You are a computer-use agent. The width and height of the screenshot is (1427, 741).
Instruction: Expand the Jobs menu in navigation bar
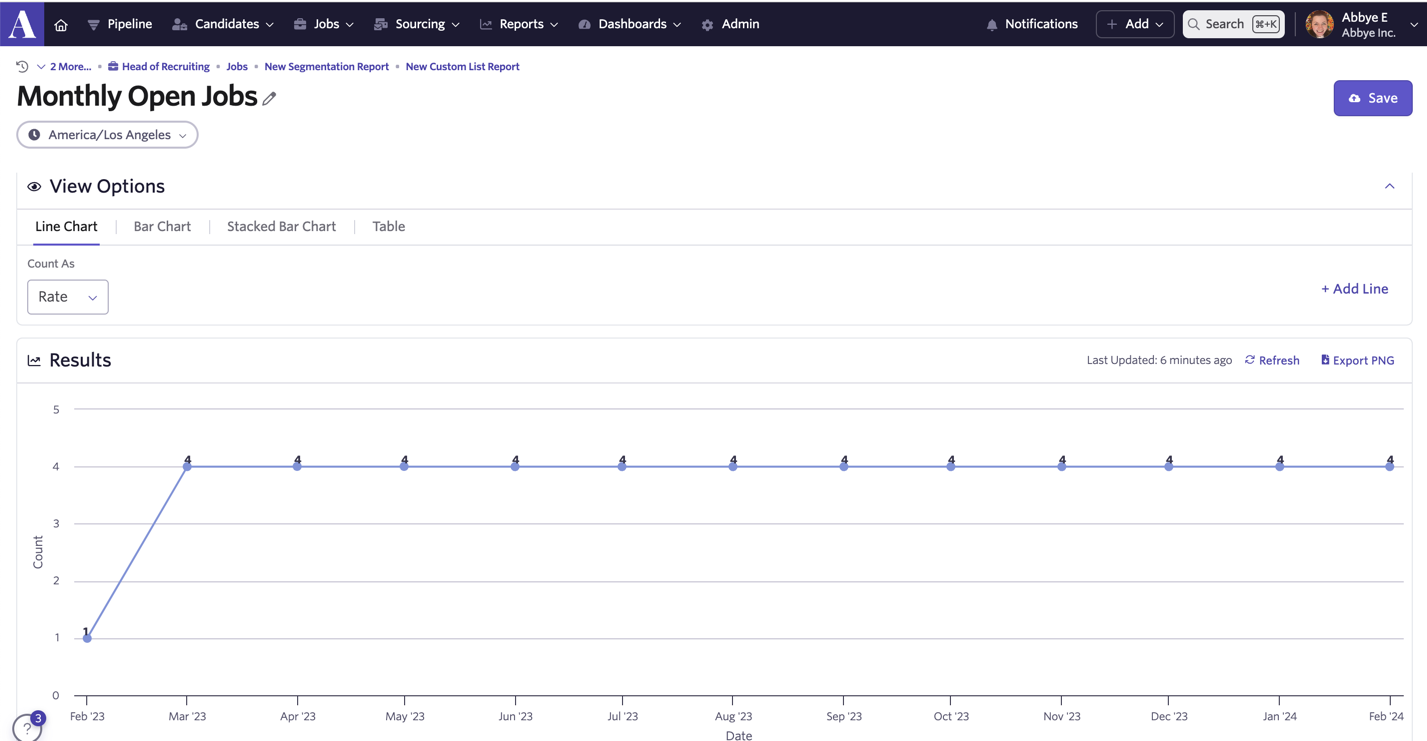324,24
